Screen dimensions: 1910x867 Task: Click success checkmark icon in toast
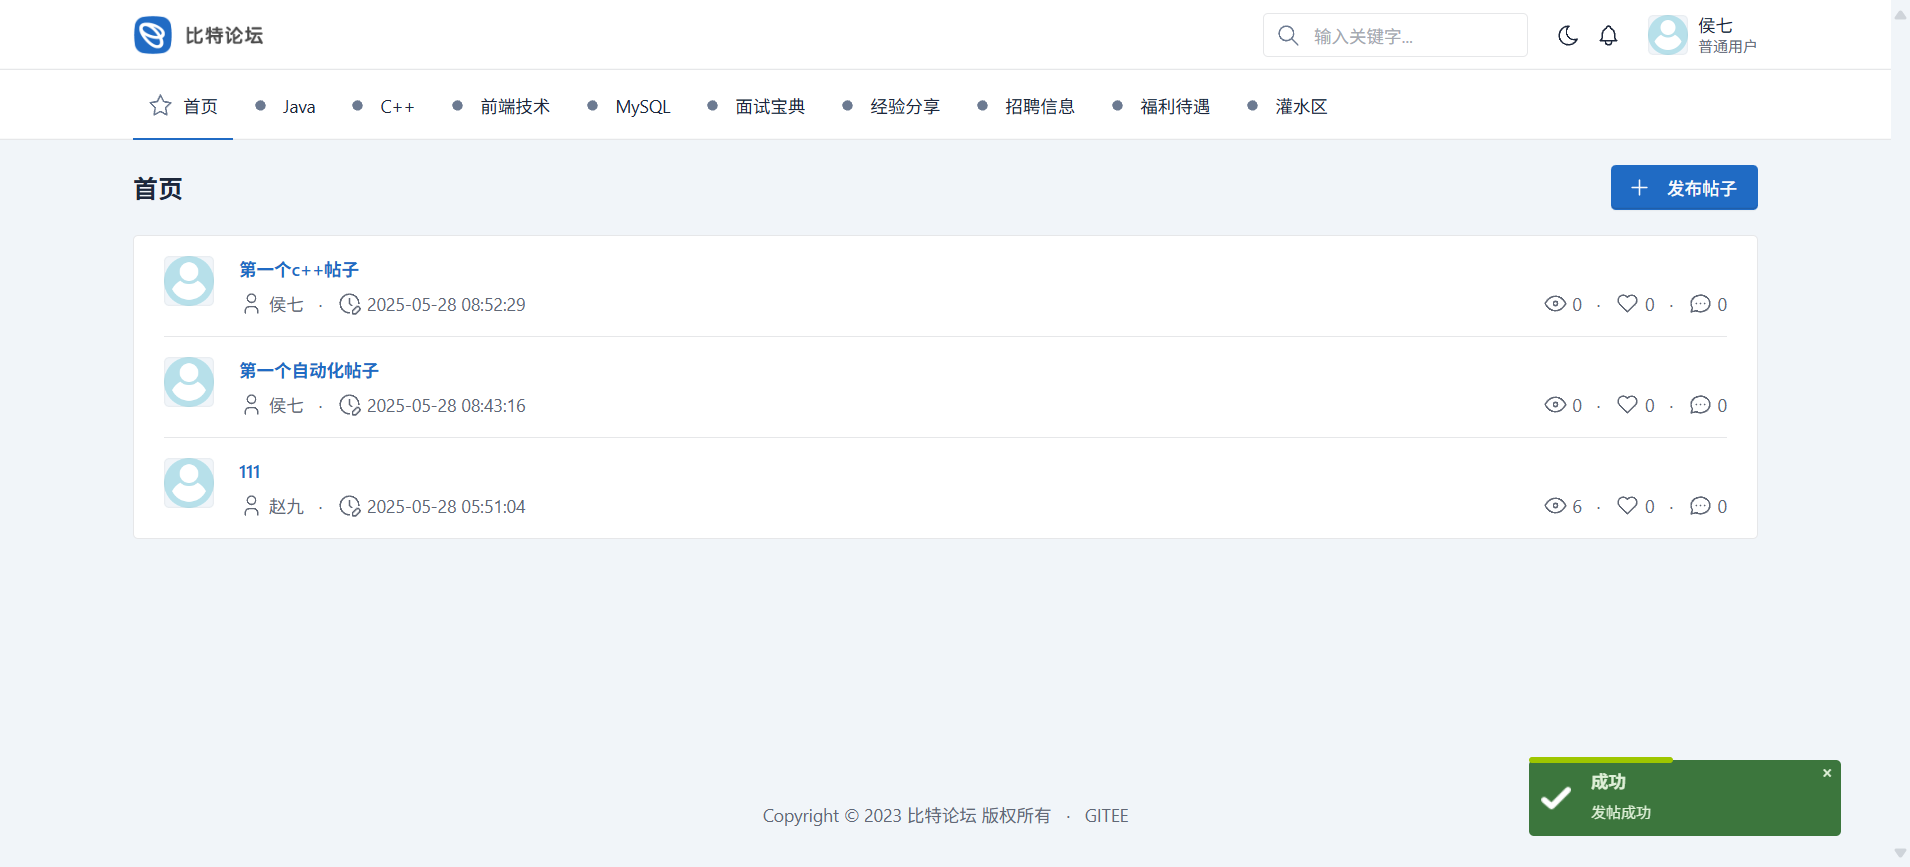(1556, 798)
